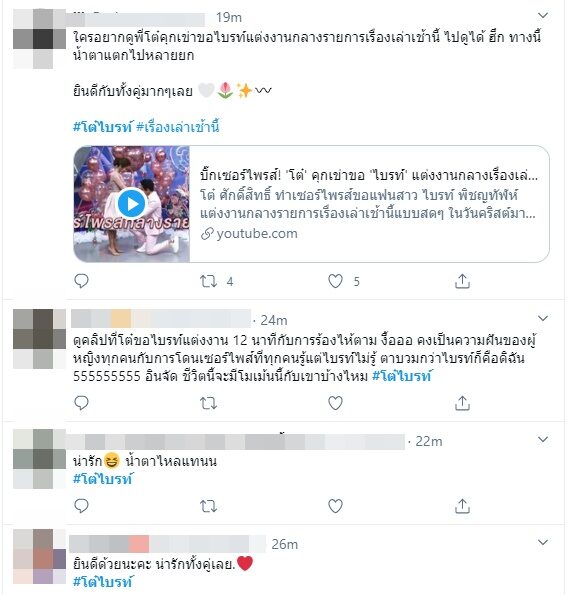573x595 pixels.
Task: Retweet the tweet with 4 retweets
Action: (208, 281)
